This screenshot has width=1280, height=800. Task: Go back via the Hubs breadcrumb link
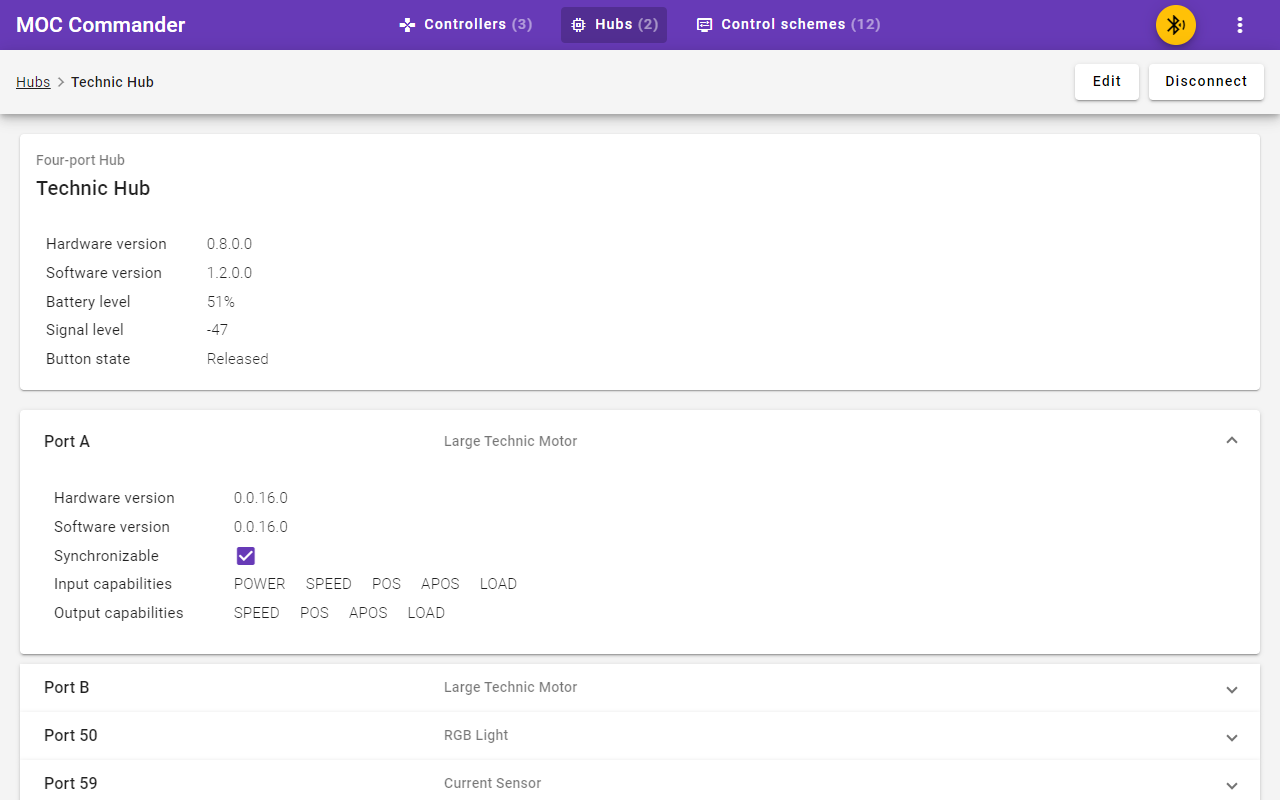33,82
